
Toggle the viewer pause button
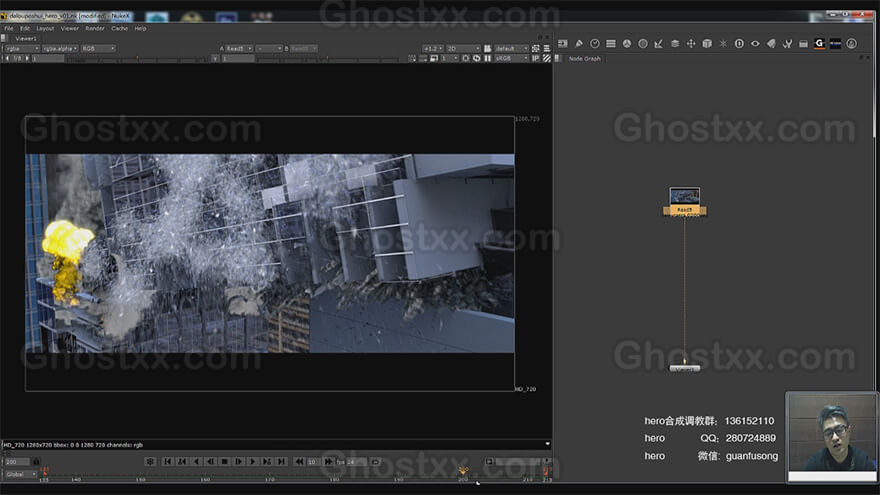pos(488,58)
